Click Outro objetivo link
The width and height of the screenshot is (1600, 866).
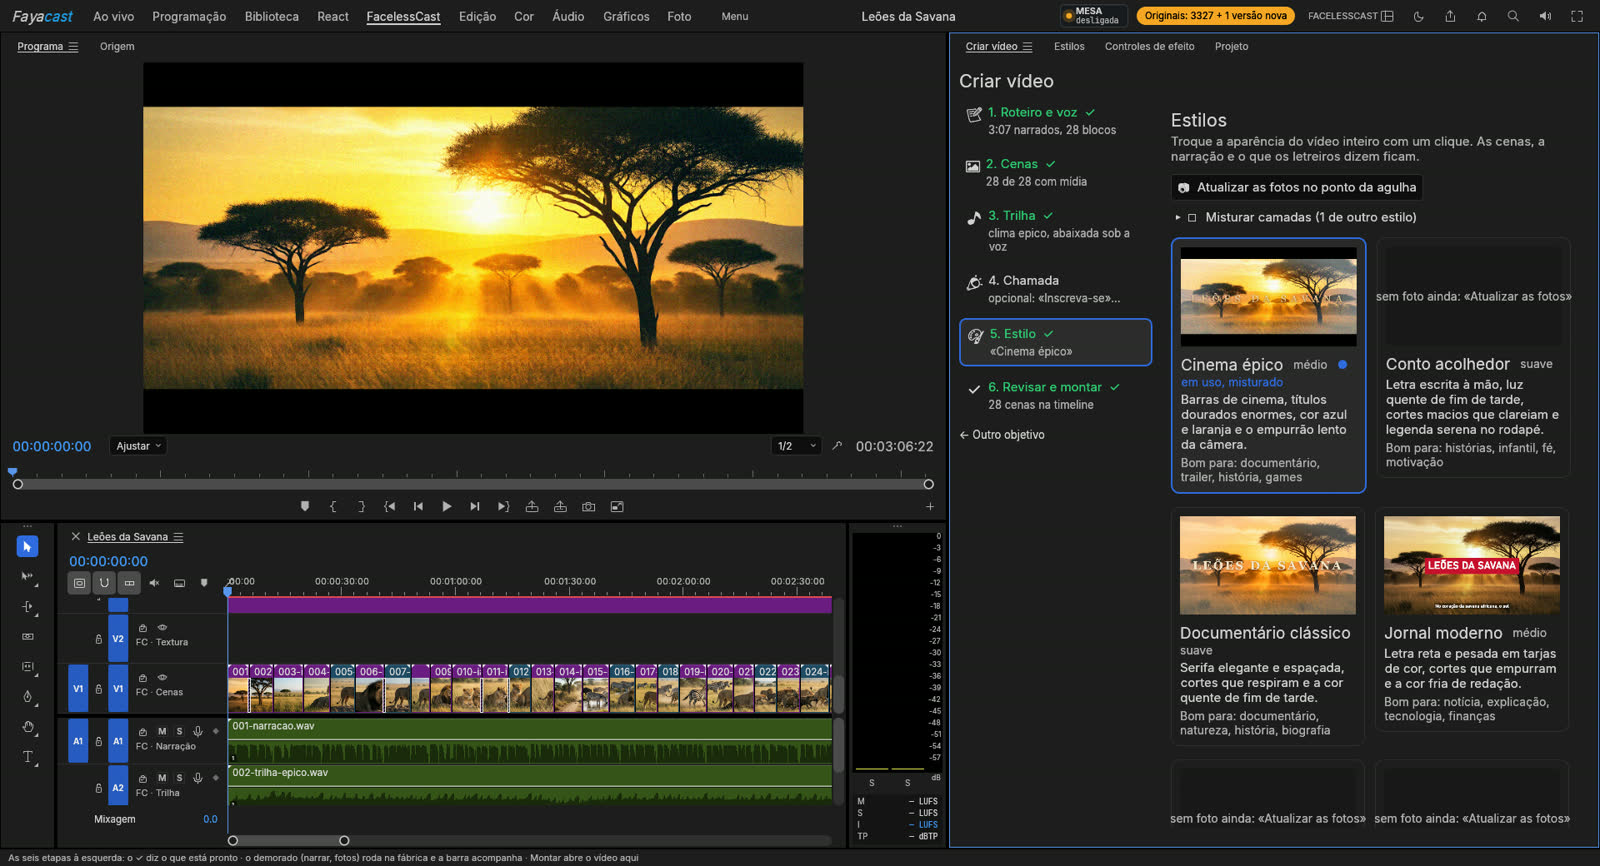1002,435
